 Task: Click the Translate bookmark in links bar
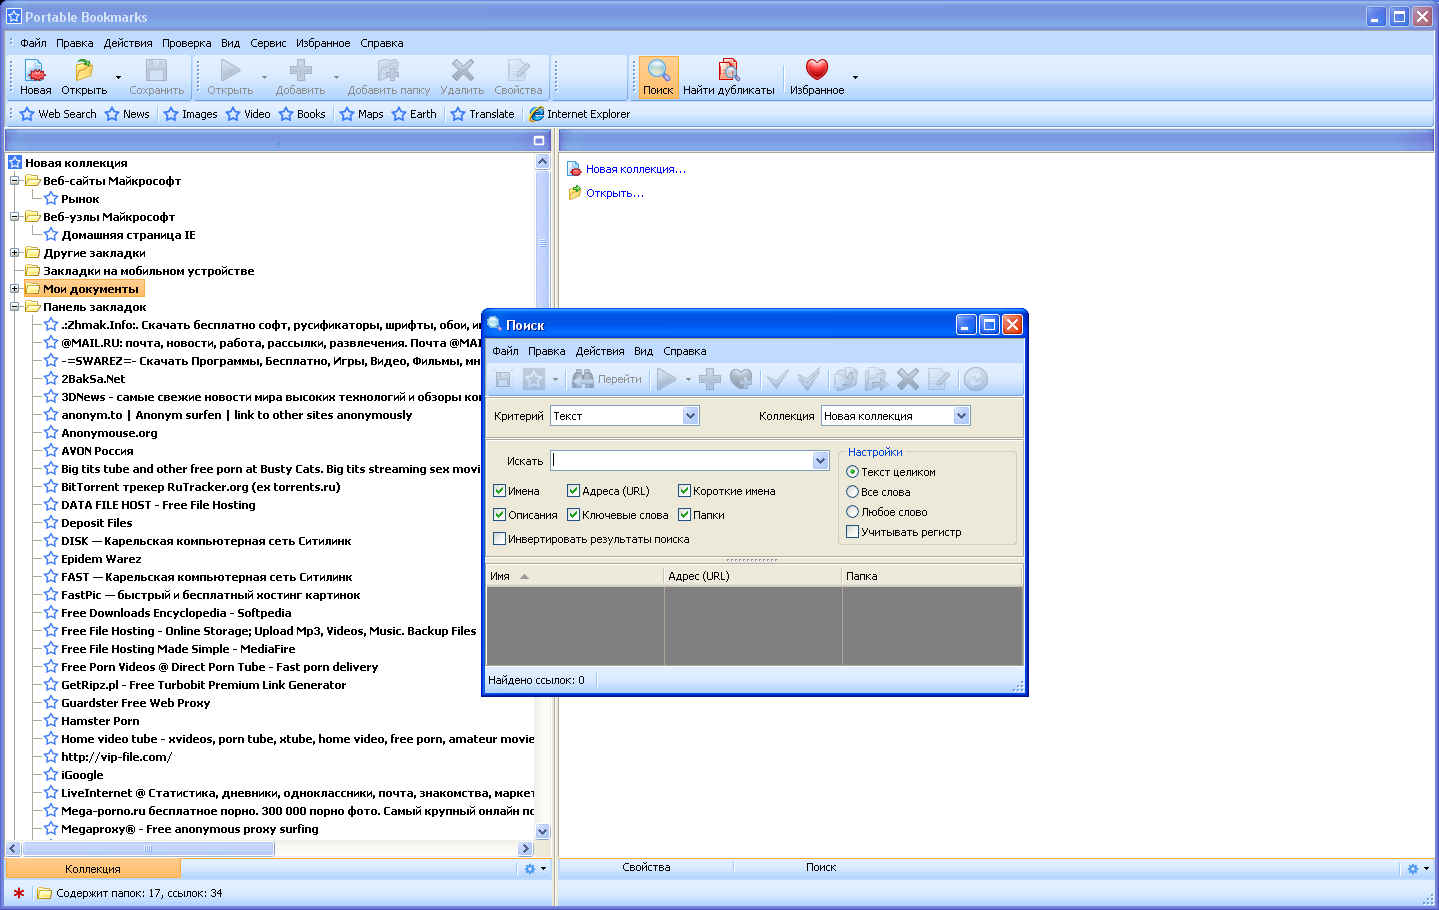click(x=483, y=114)
